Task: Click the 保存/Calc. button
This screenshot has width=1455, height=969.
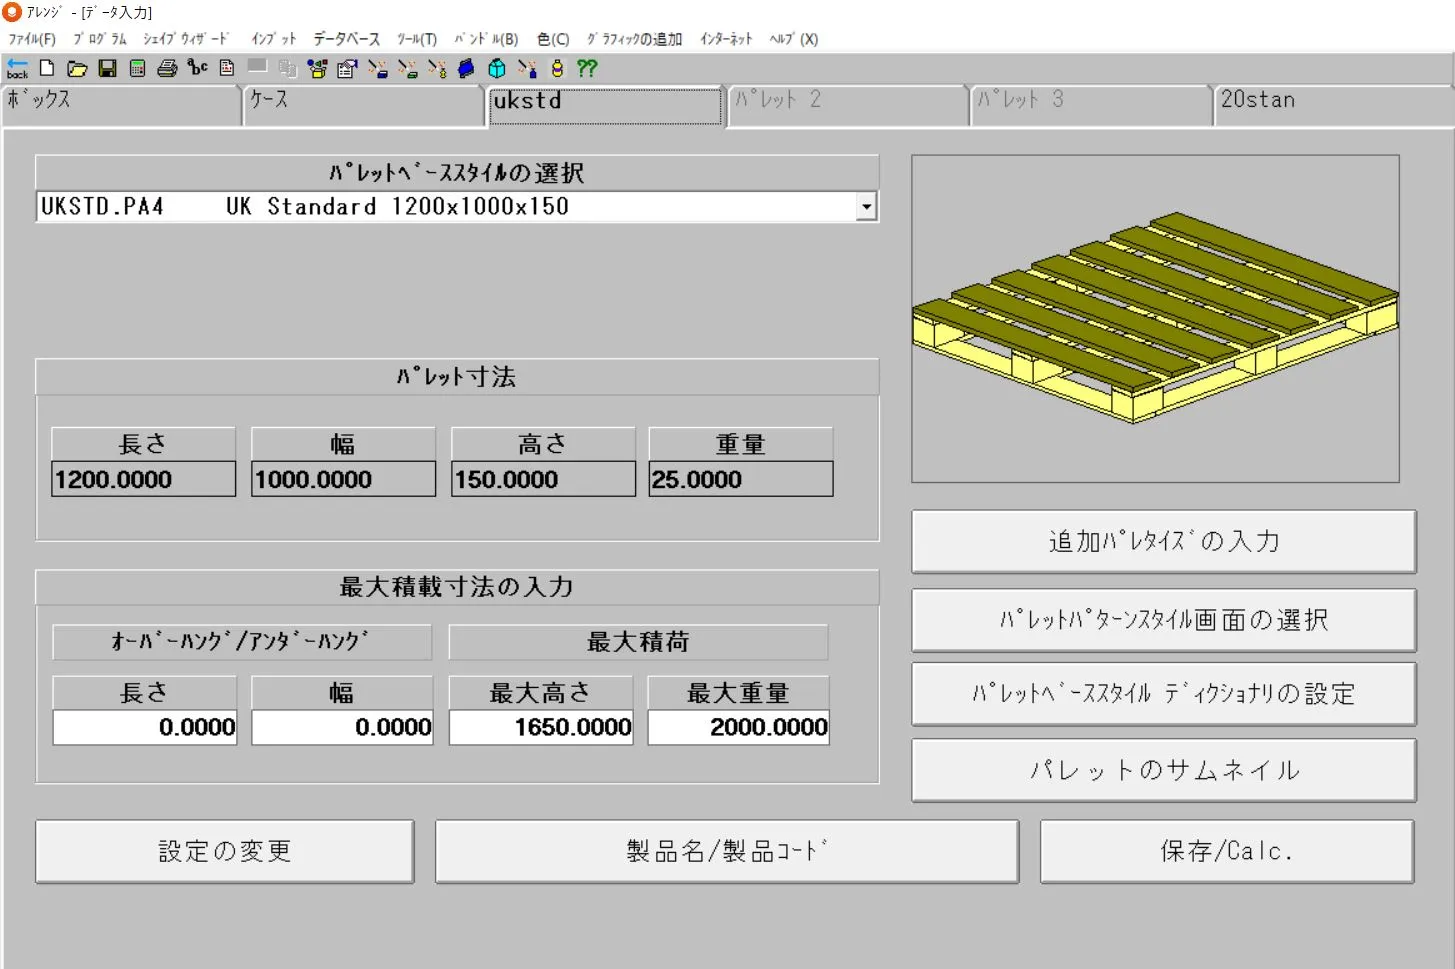Action: [1226, 851]
